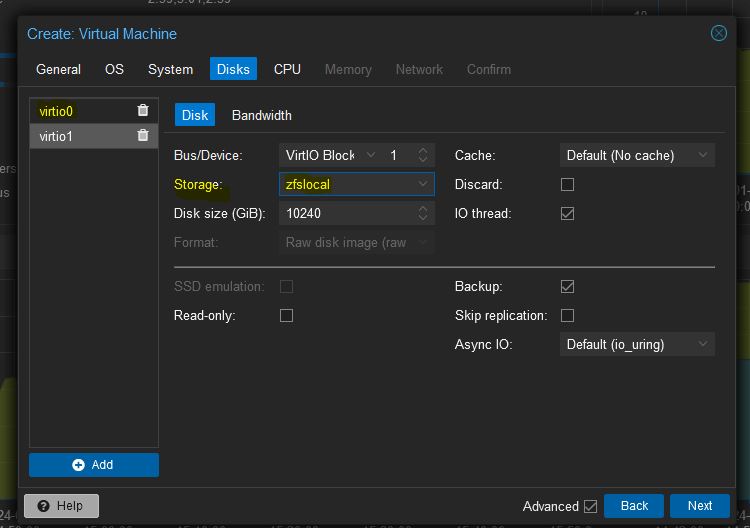The width and height of the screenshot is (750, 528).
Task: Toggle Skip replication checkbox
Action: (x=567, y=316)
